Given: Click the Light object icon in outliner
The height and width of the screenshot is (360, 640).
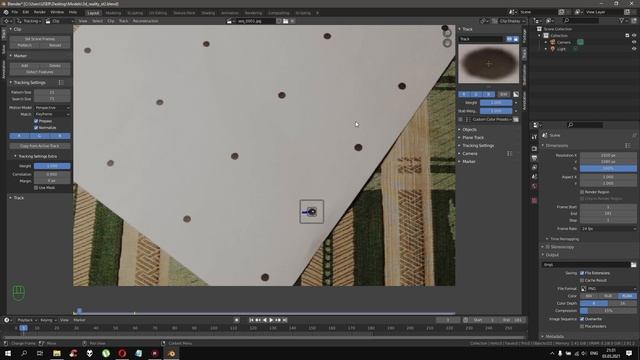Looking at the screenshot, I should click(x=552, y=49).
